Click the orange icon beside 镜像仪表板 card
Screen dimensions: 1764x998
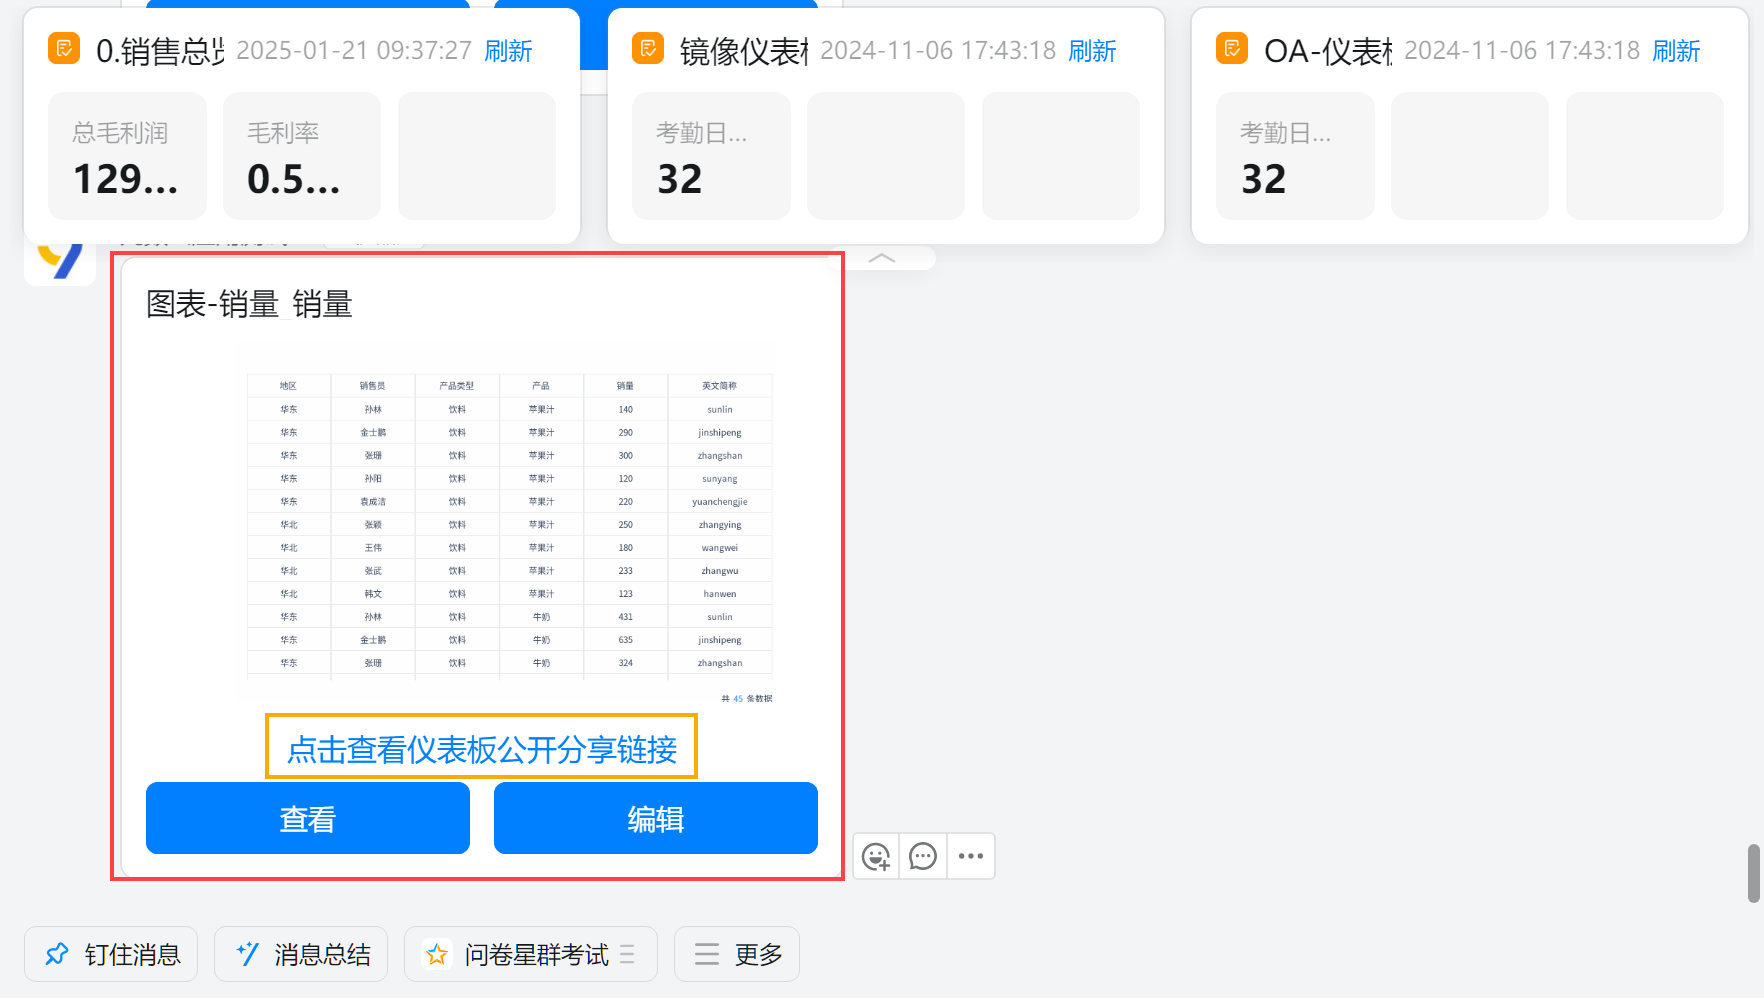(648, 48)
